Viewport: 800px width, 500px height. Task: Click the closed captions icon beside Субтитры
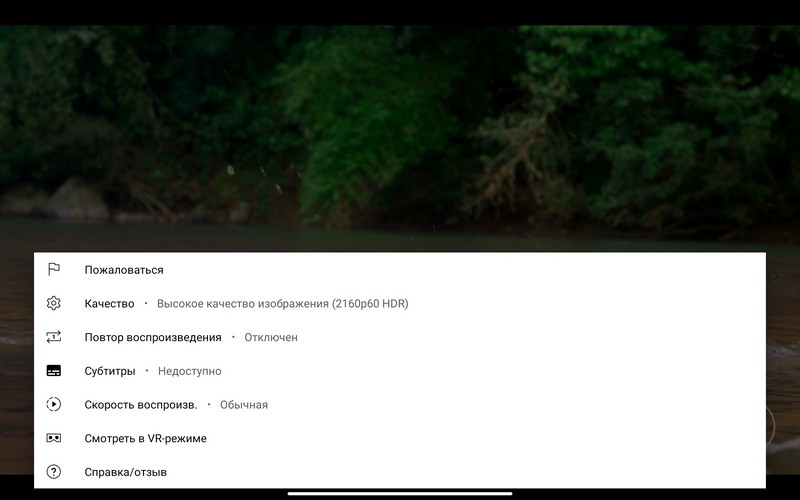click(x=54, y=370)
